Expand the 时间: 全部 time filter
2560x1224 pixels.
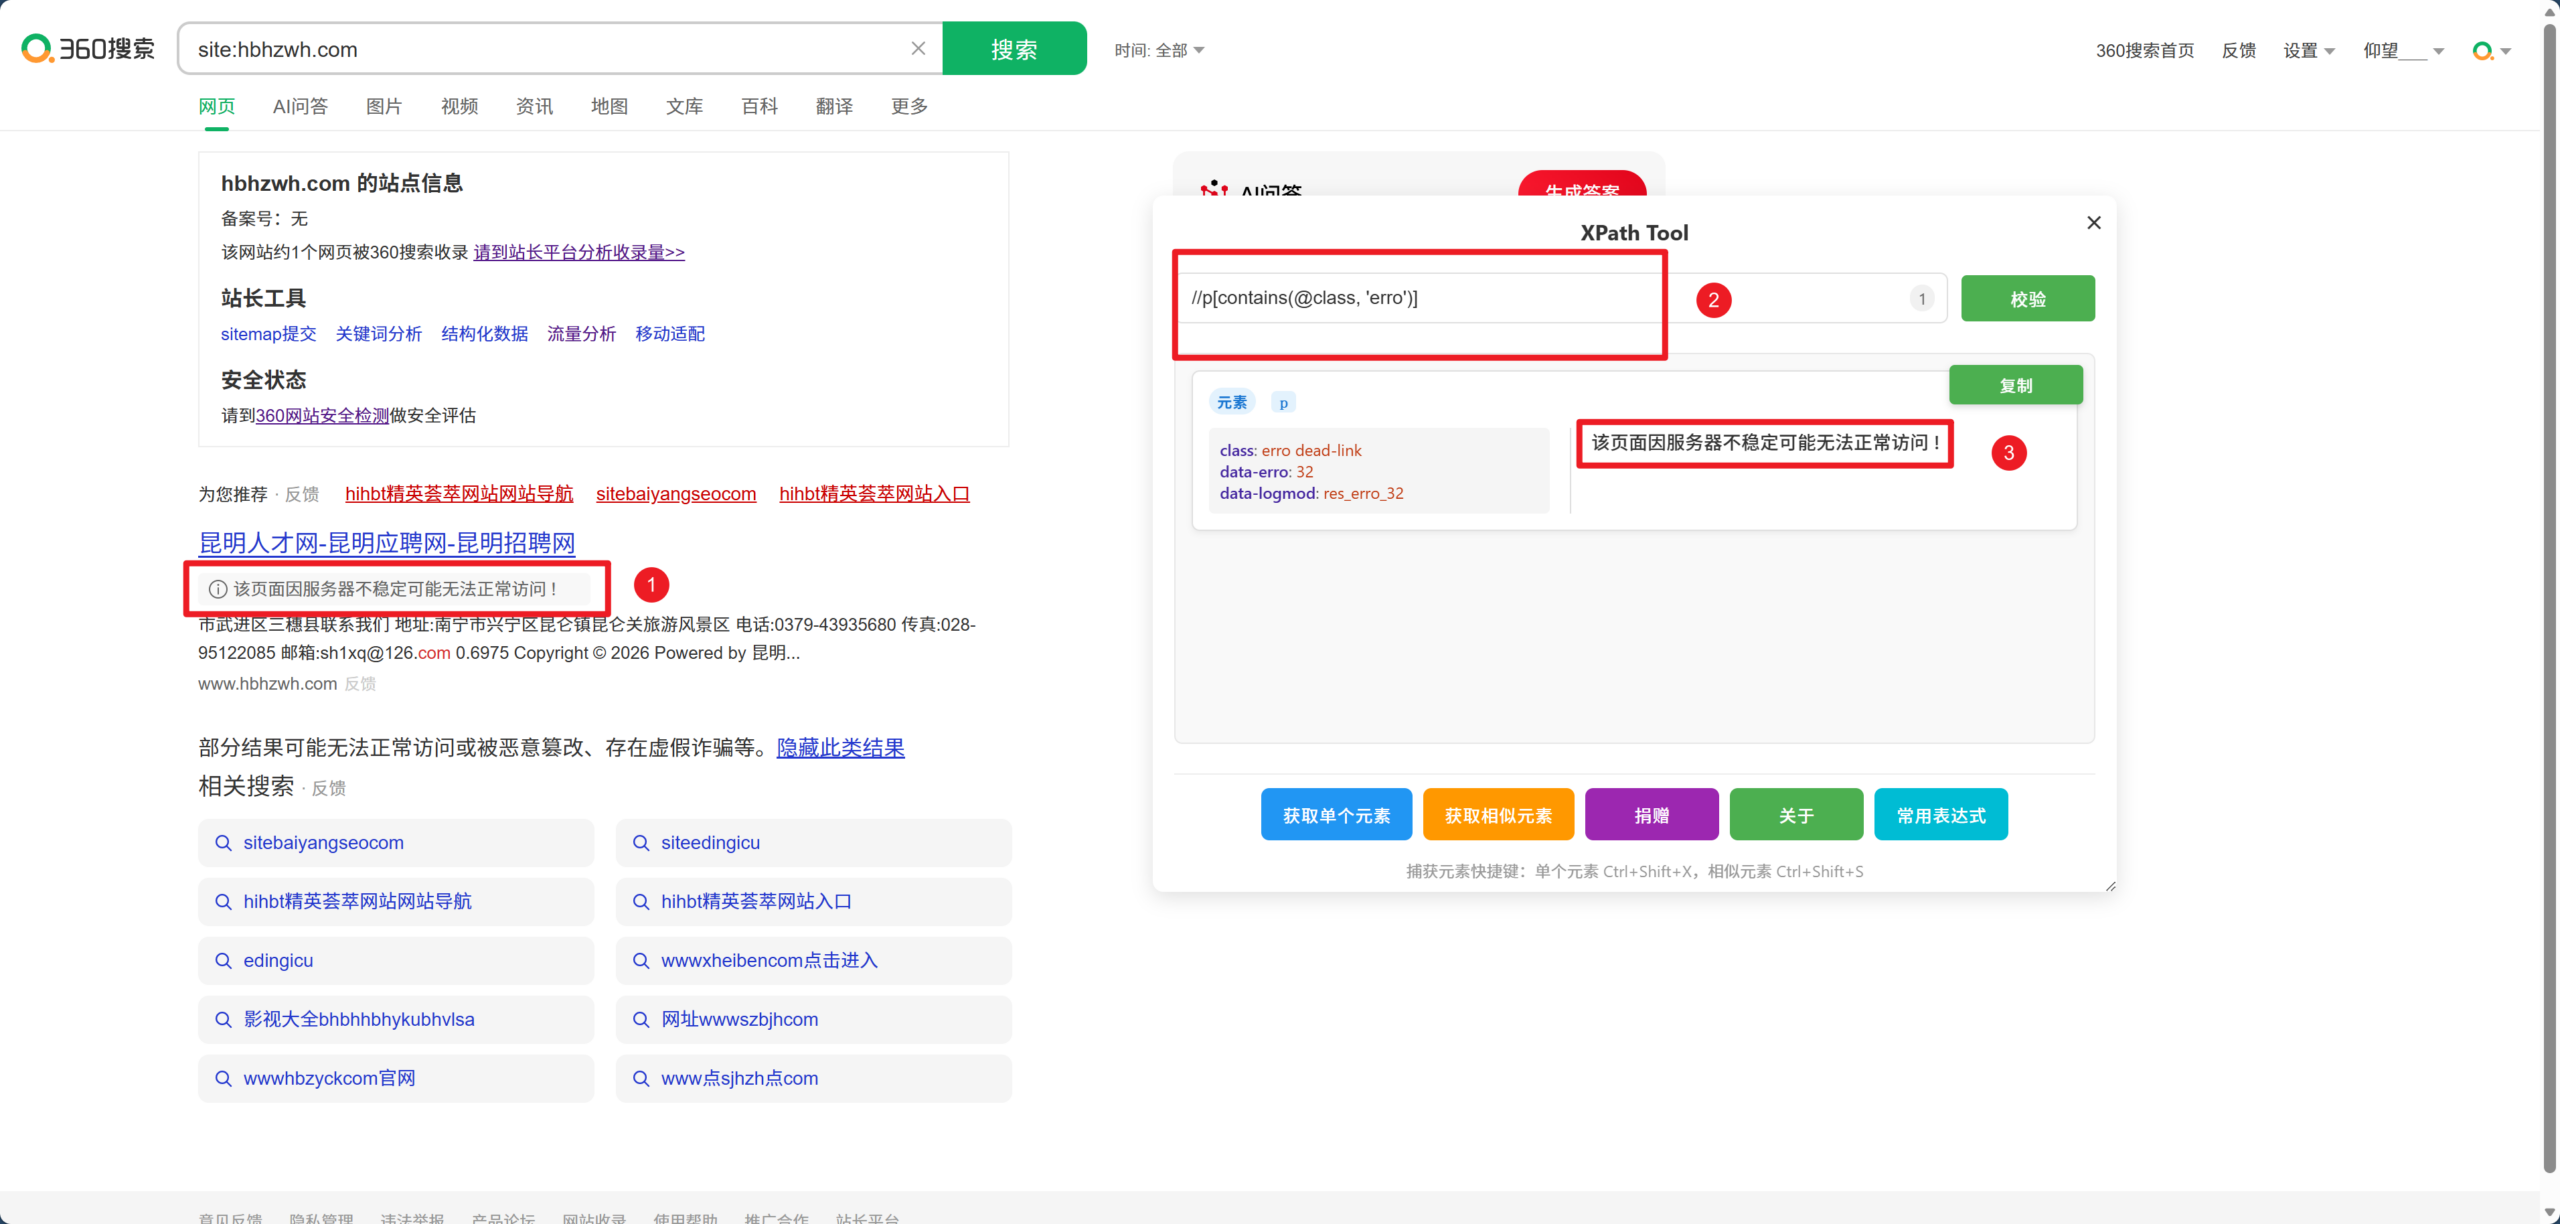1160,51
